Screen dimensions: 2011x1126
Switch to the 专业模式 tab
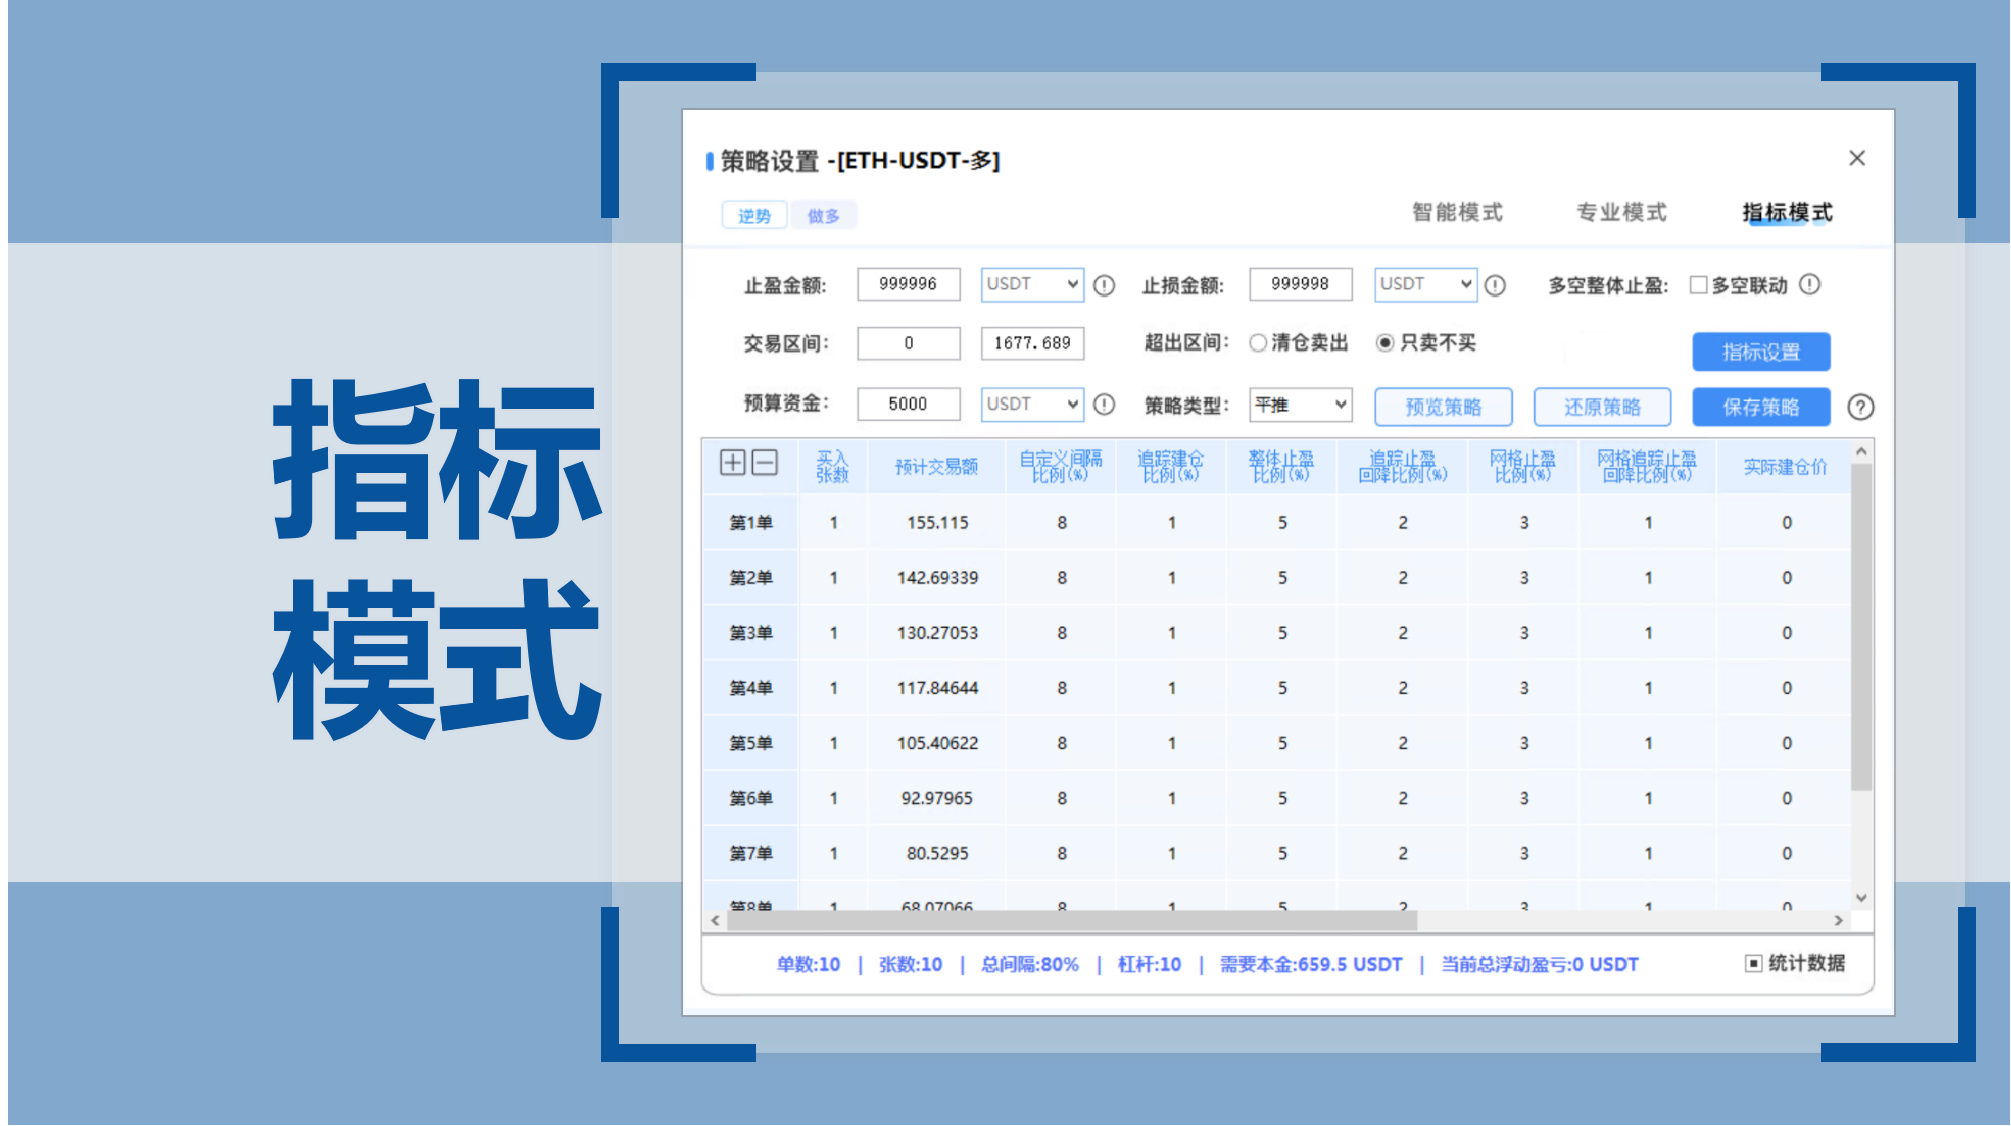tap(1621, 212)
